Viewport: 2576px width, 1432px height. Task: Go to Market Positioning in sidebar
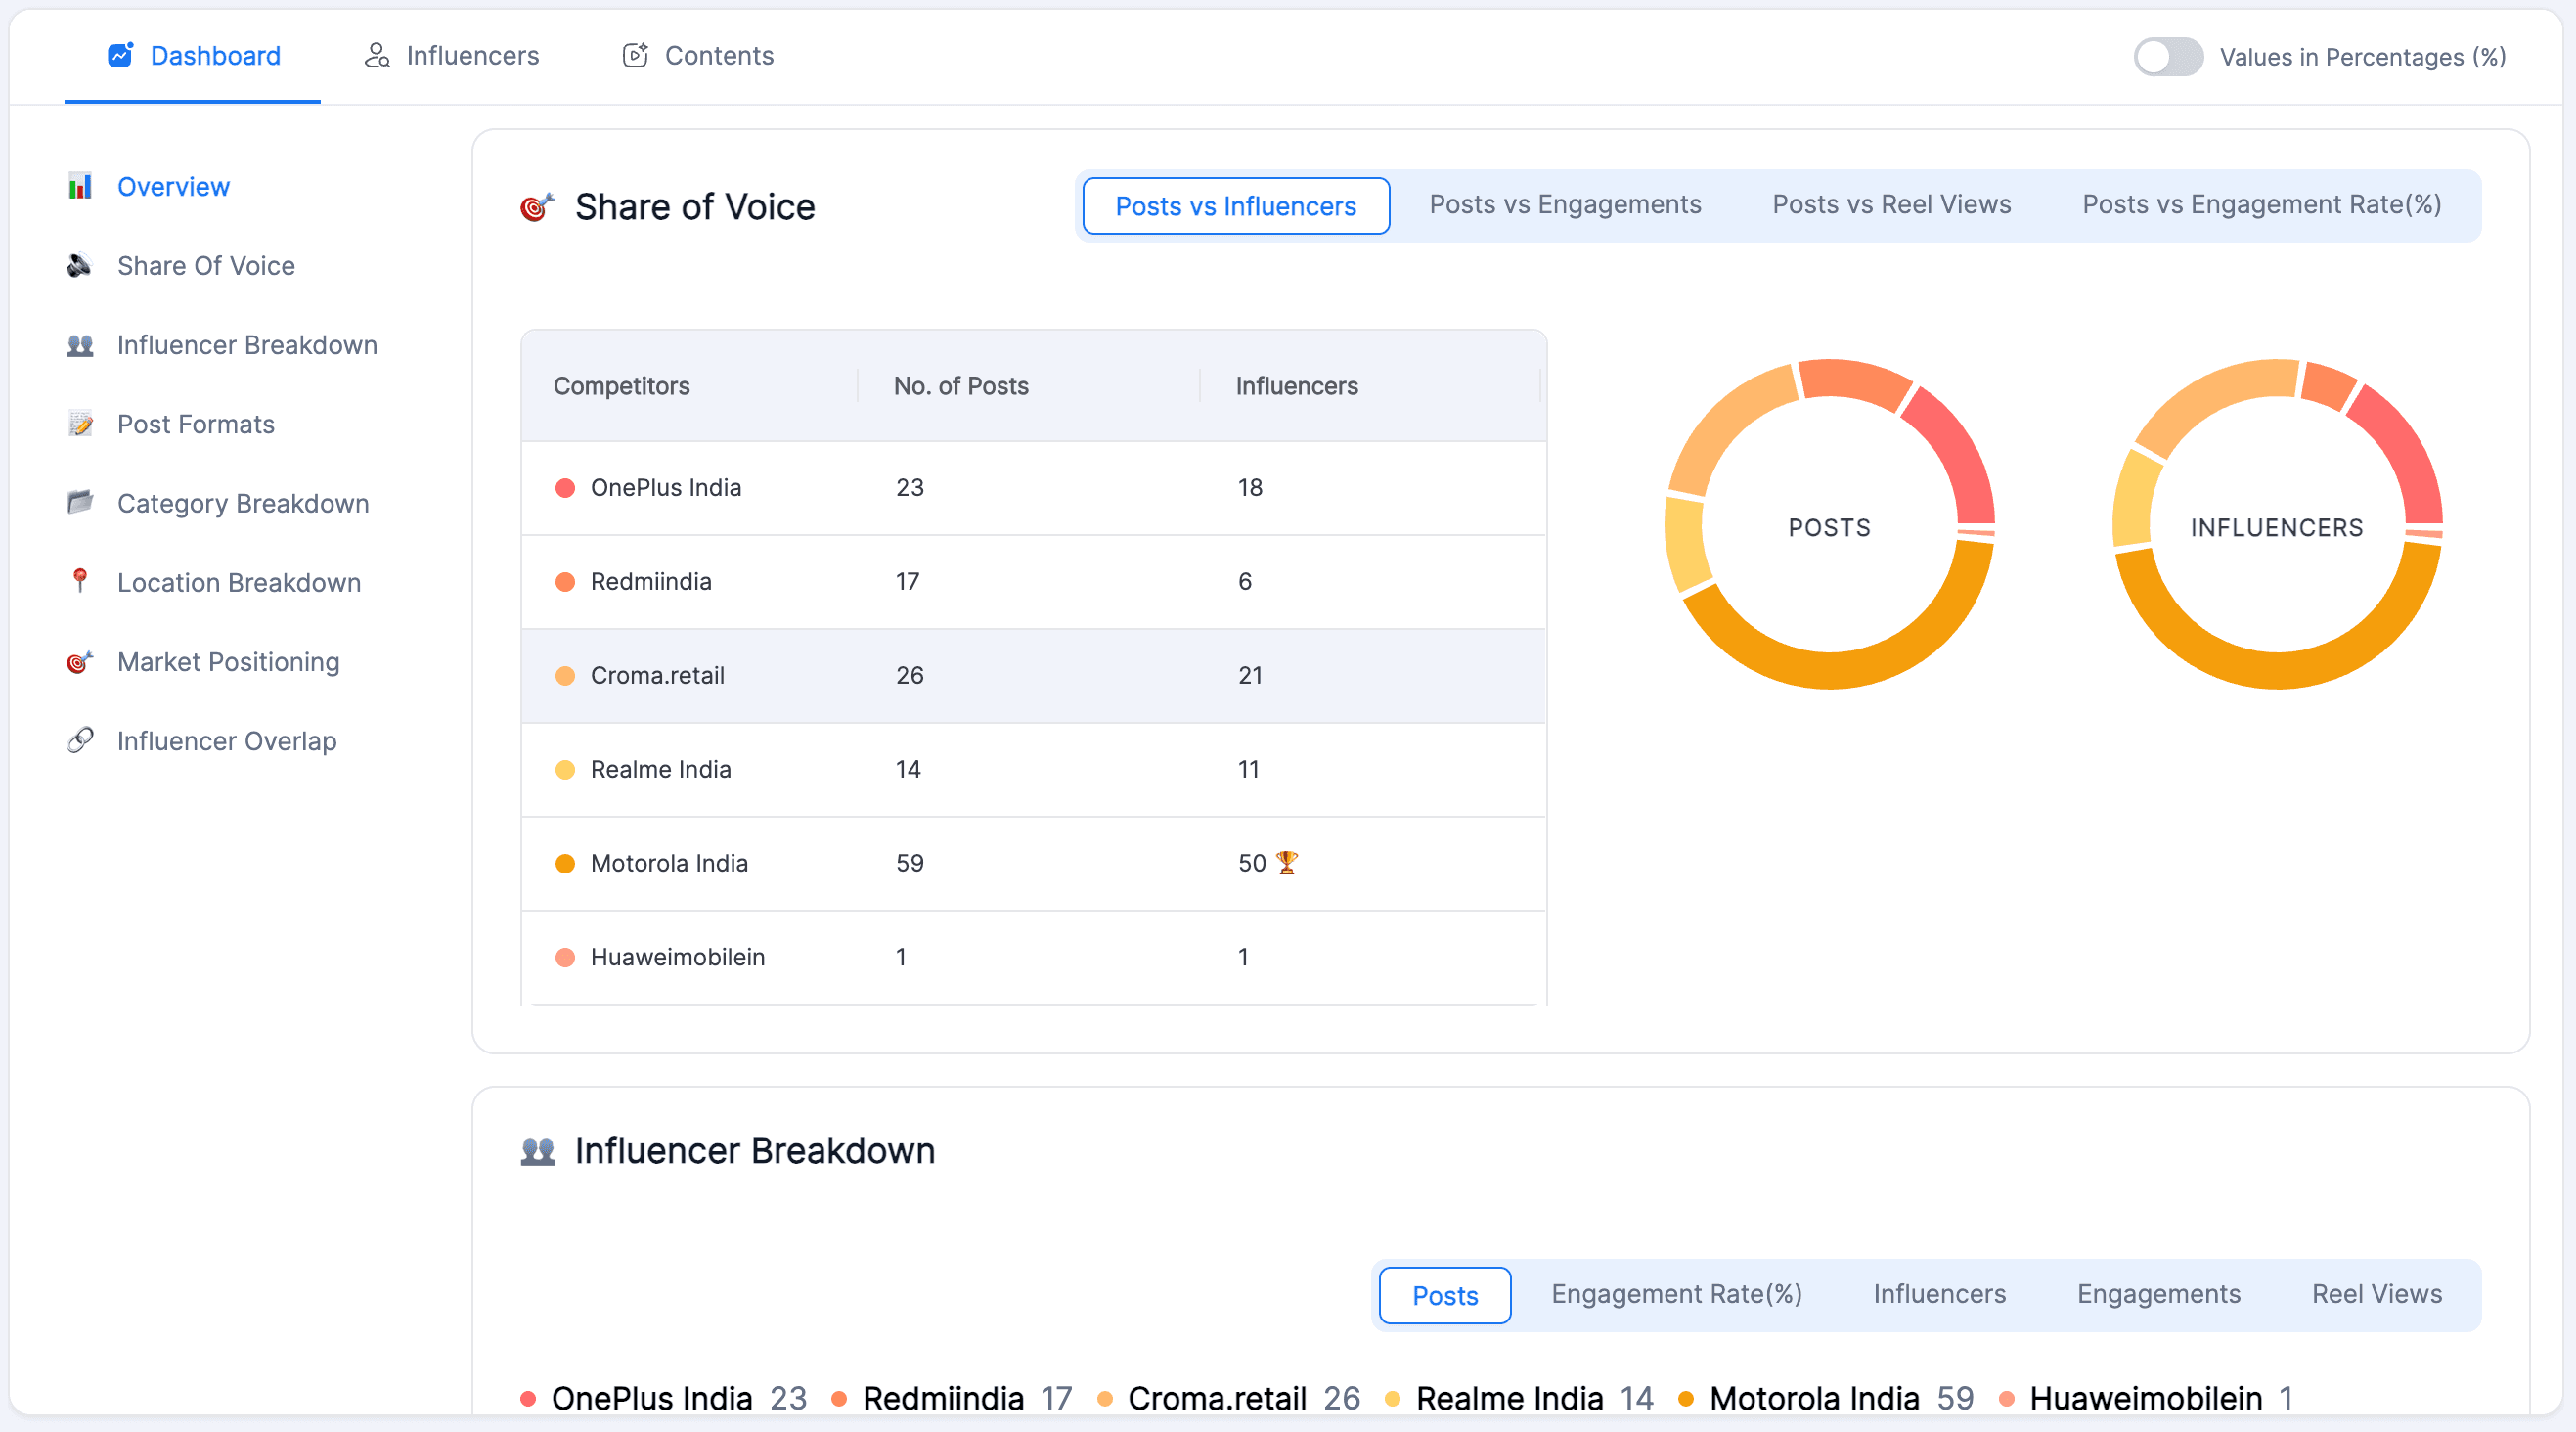228,661
